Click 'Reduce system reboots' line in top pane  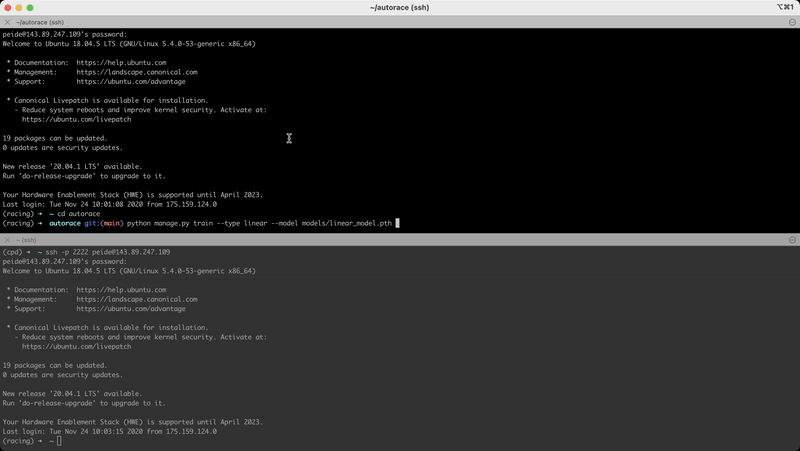141,110
